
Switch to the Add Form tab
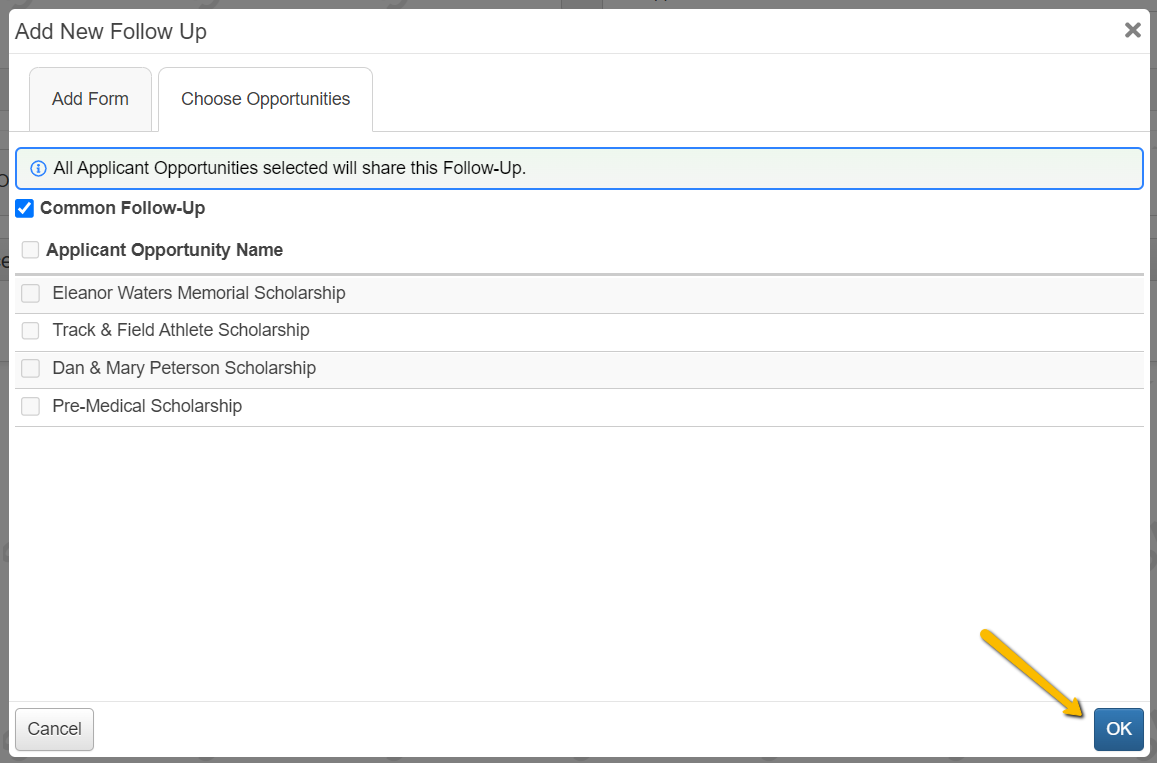[x=90, y=99]
